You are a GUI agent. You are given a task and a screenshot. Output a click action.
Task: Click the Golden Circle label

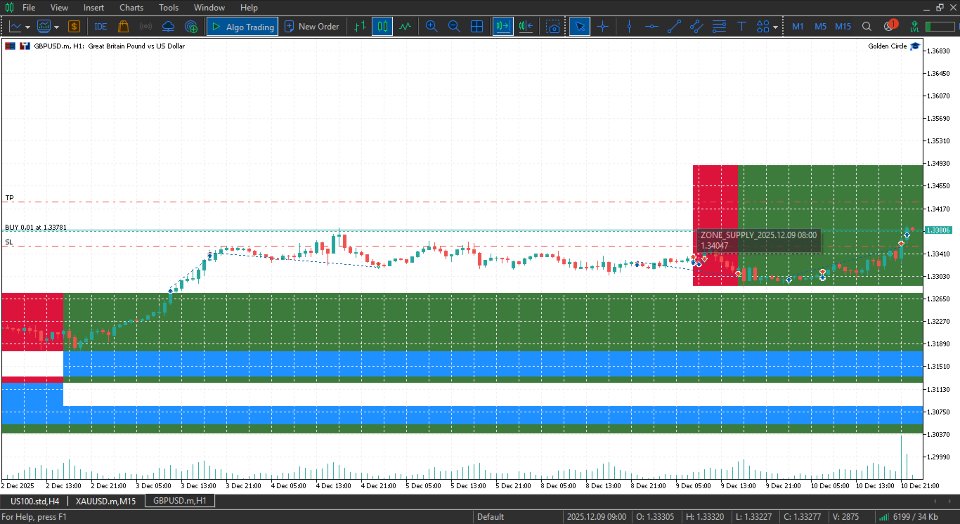click(887, 46)
